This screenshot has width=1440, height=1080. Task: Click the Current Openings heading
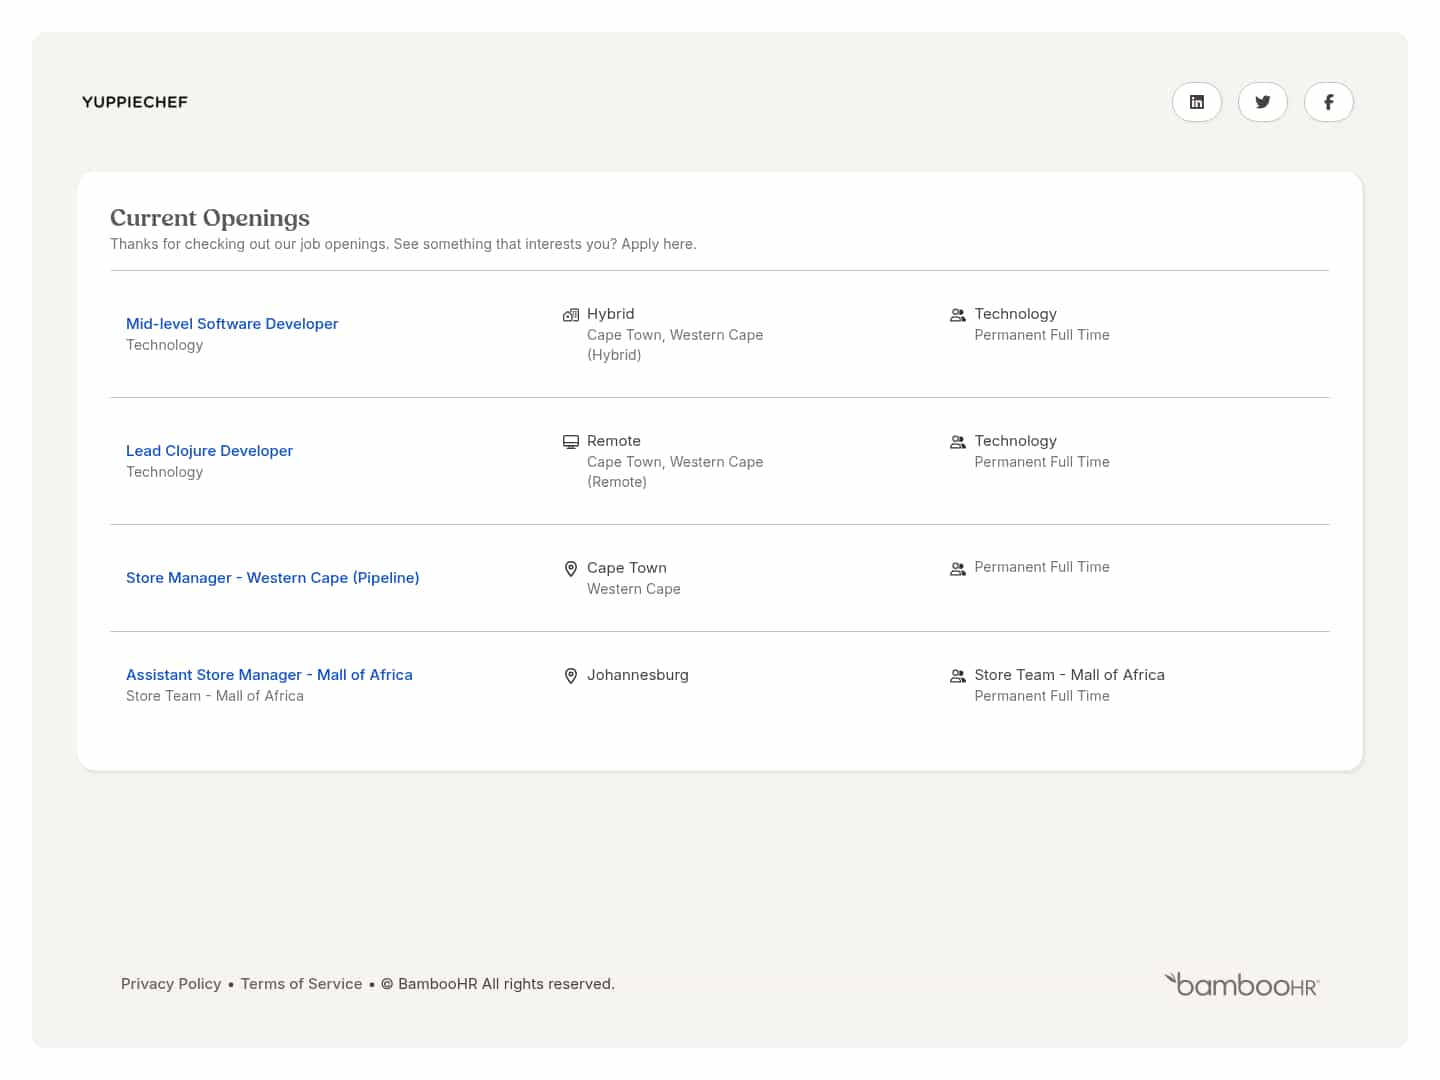pyautogui.click(x=210, y=218)
